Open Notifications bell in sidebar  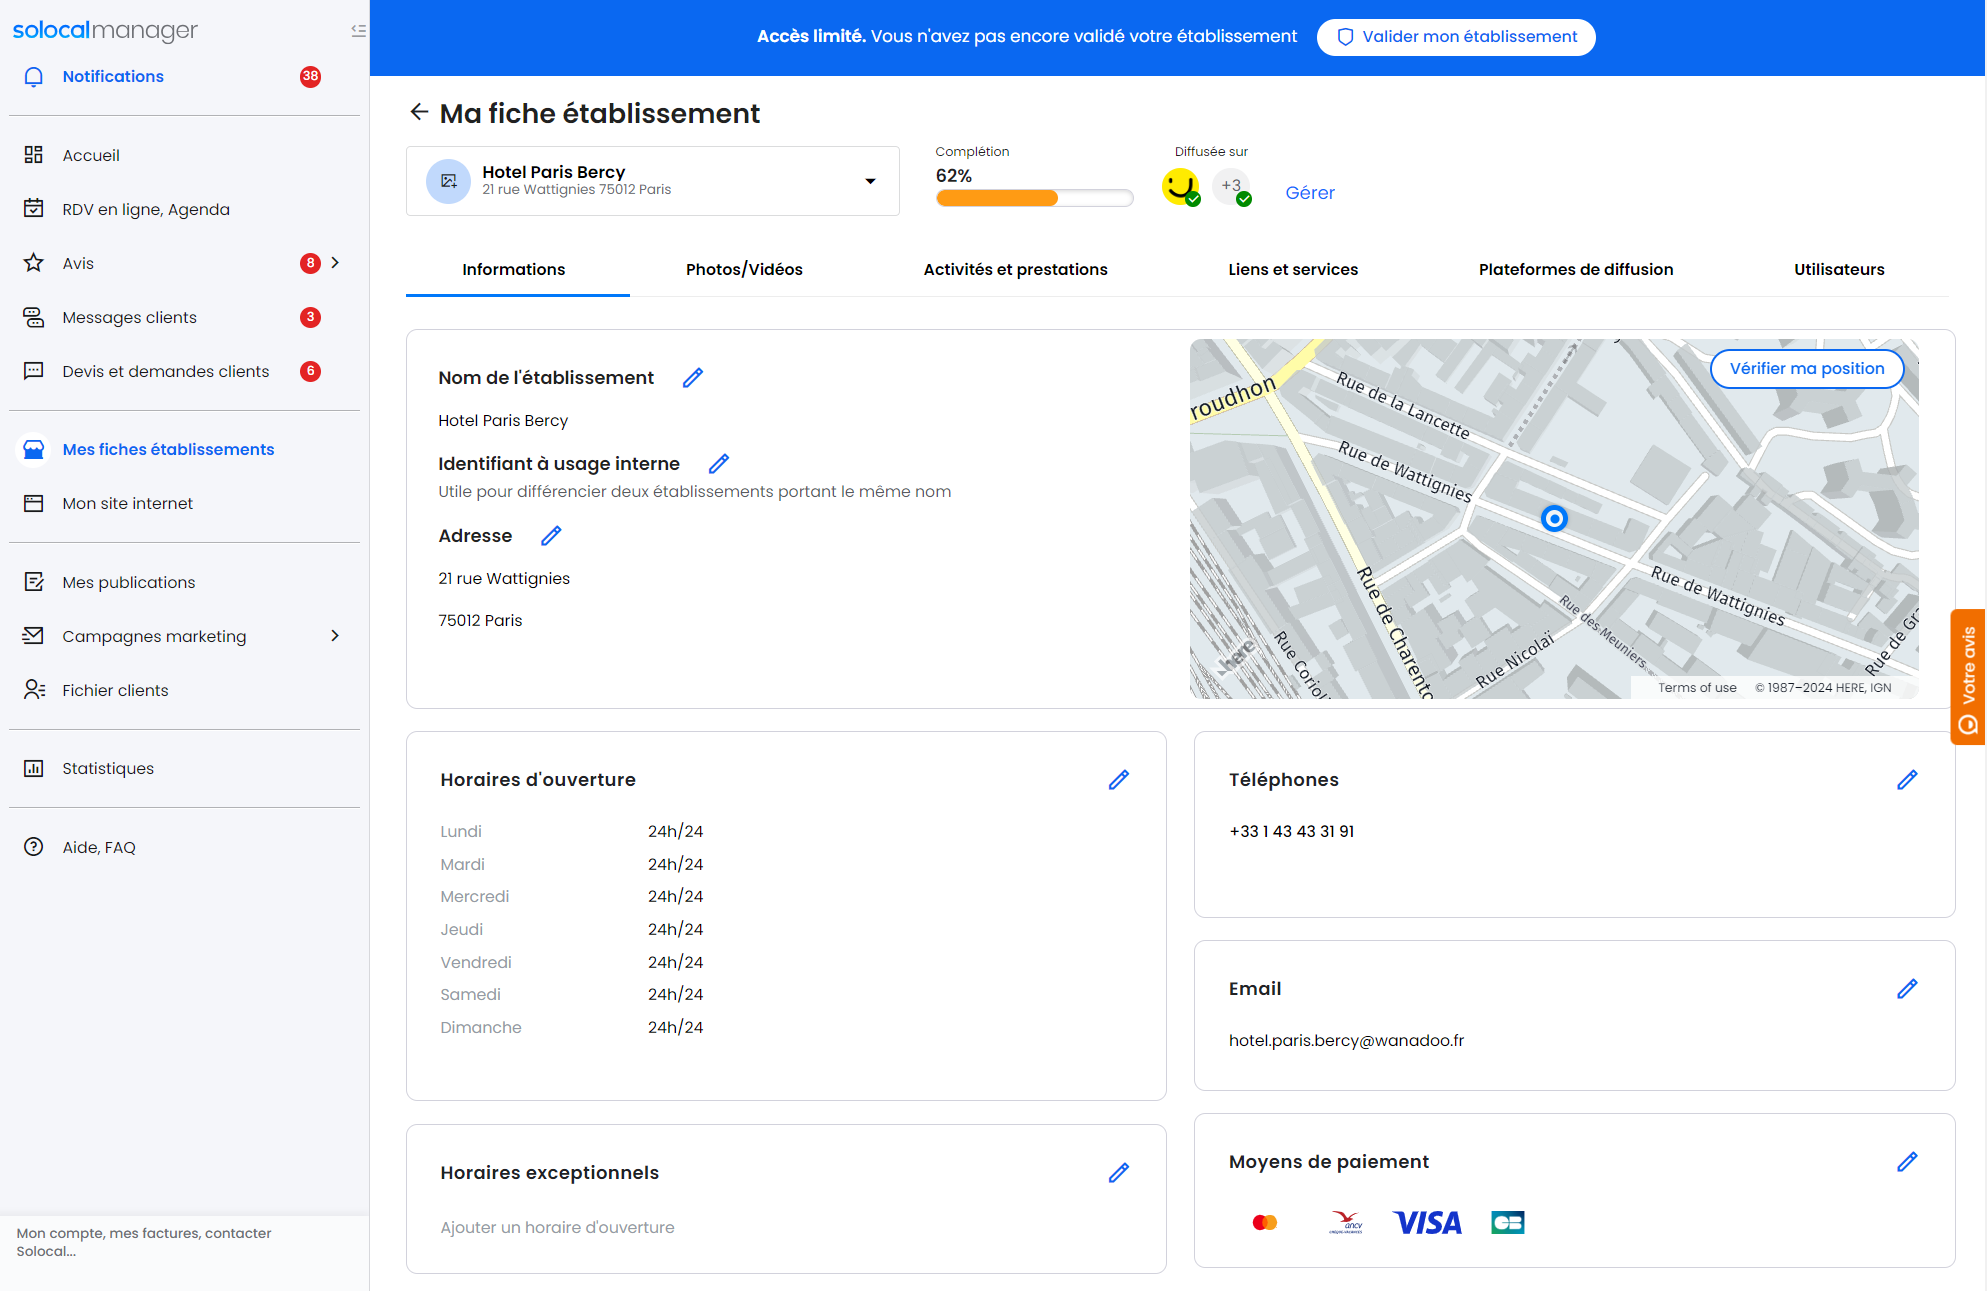tap(34, 77)
